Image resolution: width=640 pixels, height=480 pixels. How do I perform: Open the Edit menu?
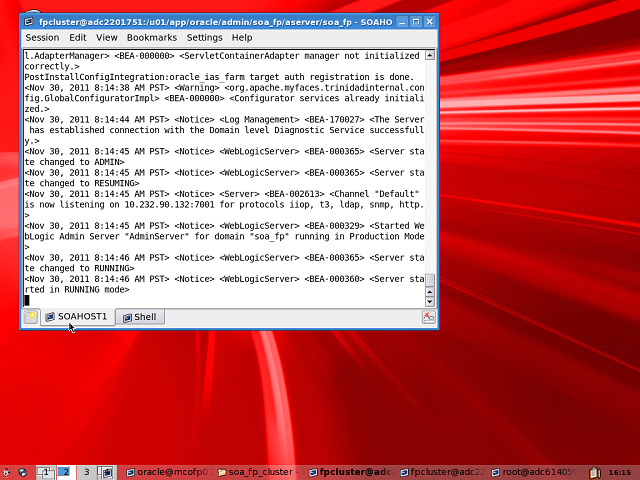point(77,38)
